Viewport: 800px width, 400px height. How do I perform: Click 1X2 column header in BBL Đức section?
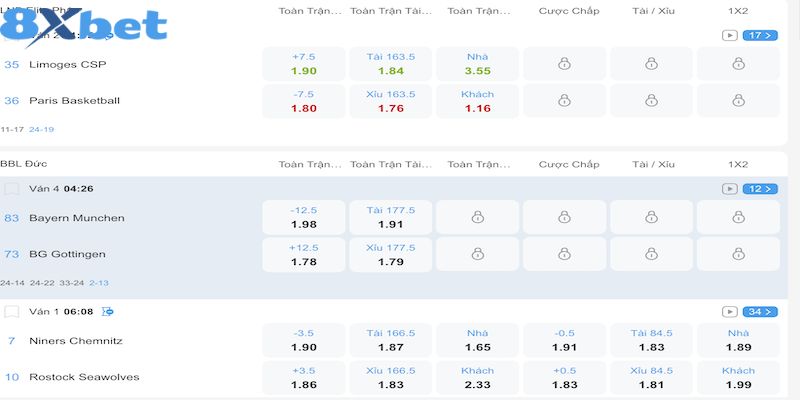(x=738, y=164)
